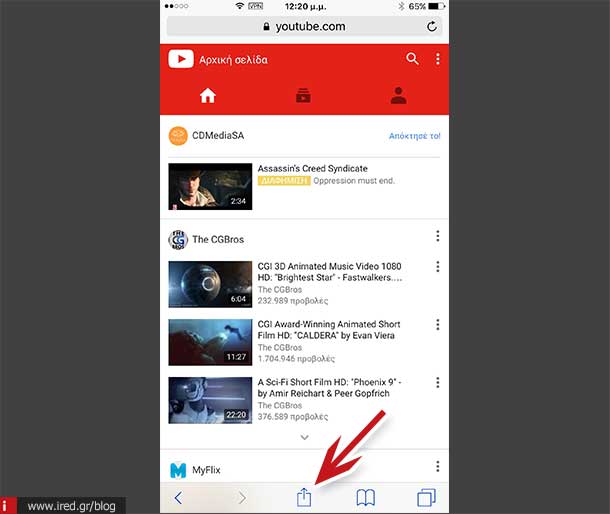Play the Phoenix 9 video thumbnail

pos(210,400)
